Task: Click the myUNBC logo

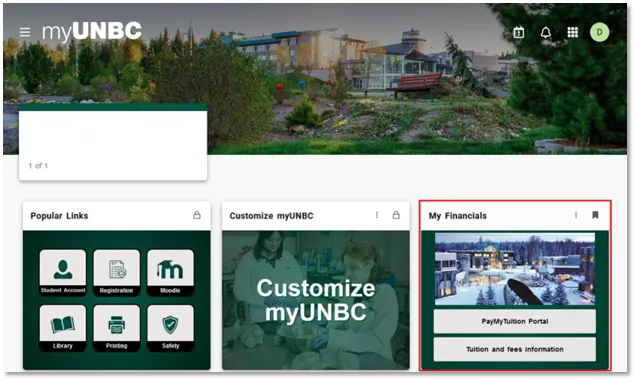Action: 92,32
